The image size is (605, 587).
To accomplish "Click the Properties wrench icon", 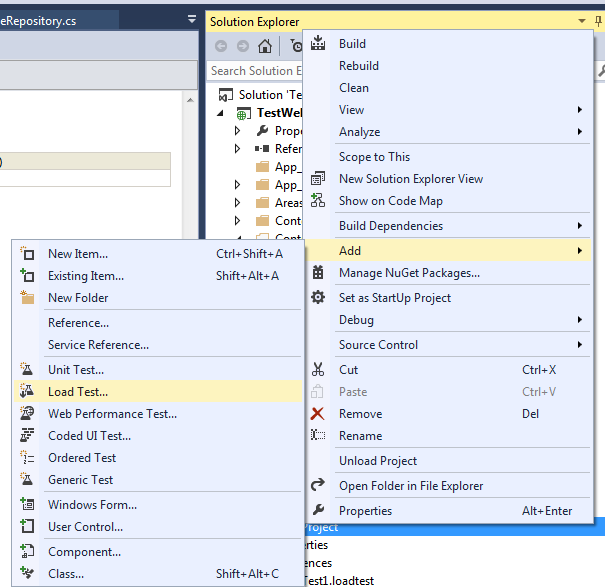I will click(318, 511).
